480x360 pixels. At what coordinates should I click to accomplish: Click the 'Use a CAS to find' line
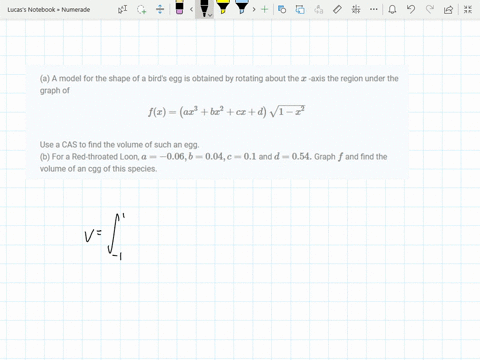[119, 145]
